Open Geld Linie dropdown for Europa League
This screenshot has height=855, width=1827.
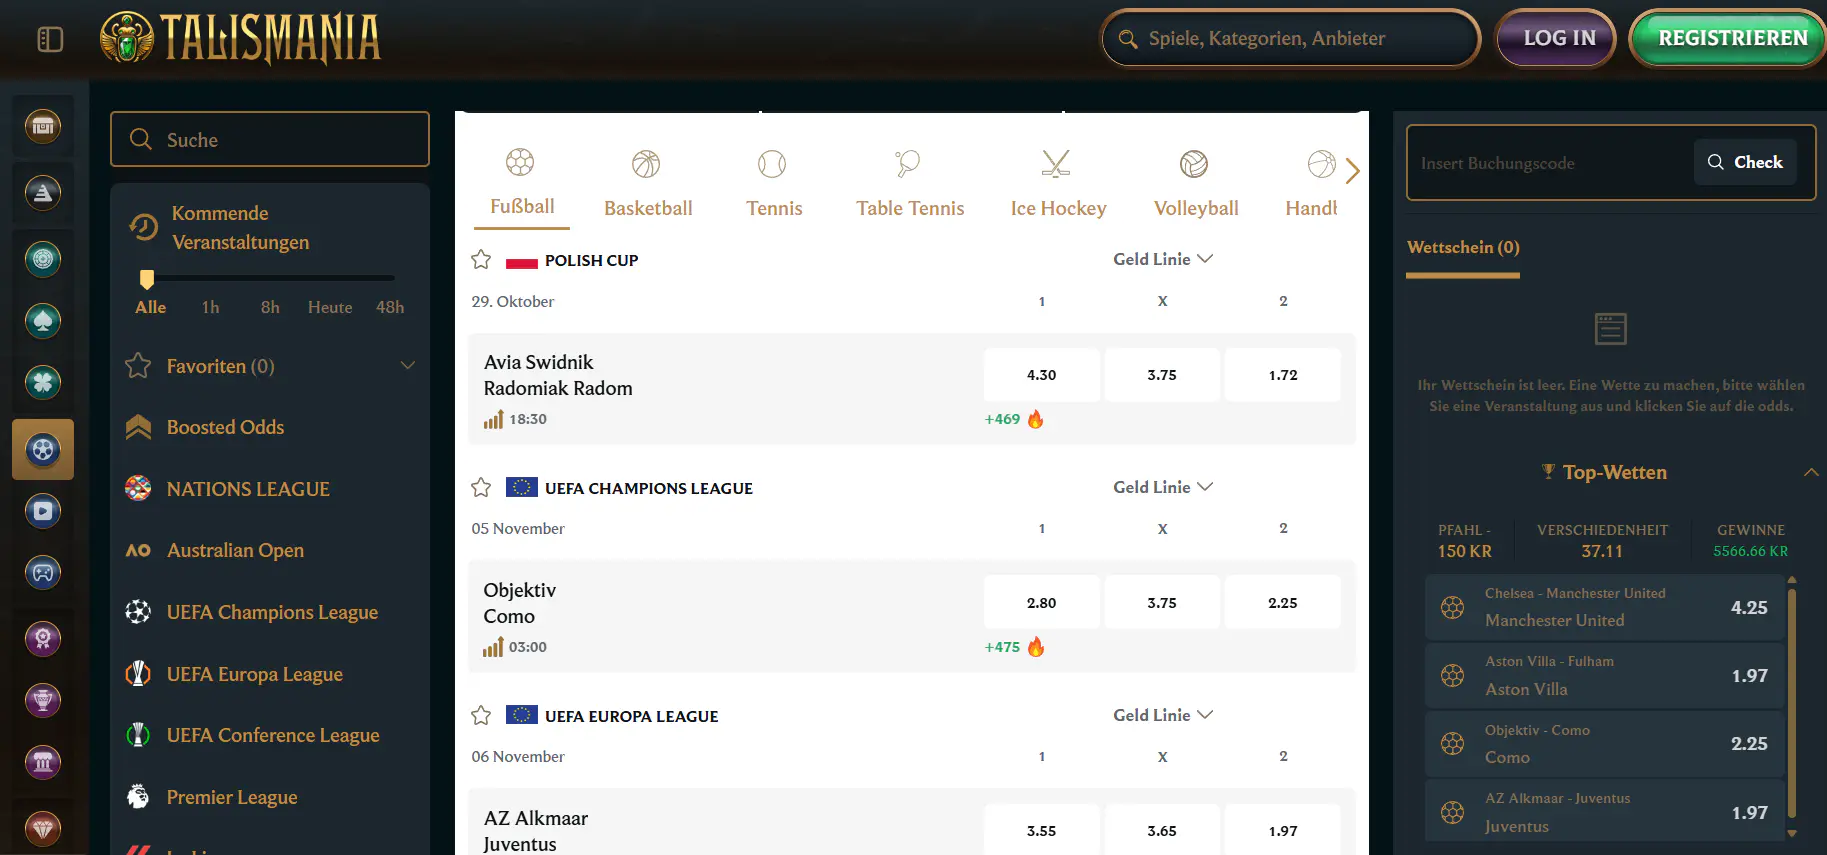pos(1163,715)
